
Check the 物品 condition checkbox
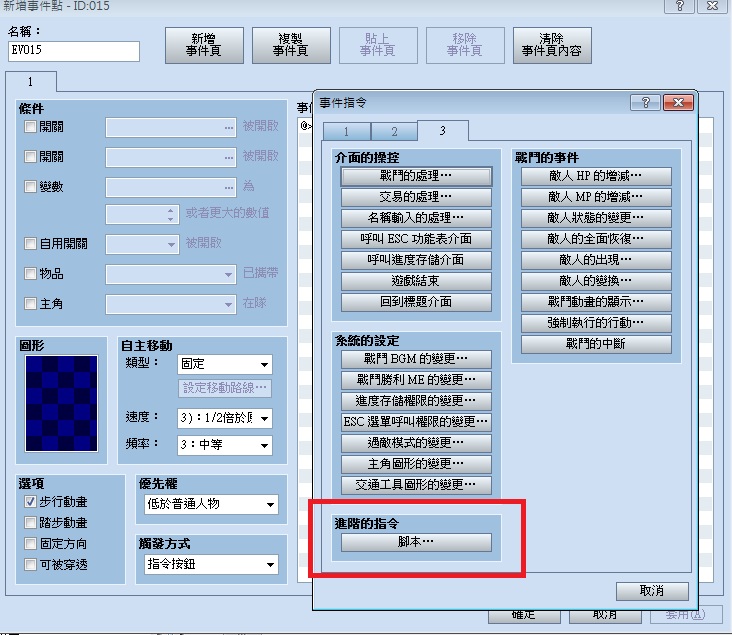coord(30,273)
